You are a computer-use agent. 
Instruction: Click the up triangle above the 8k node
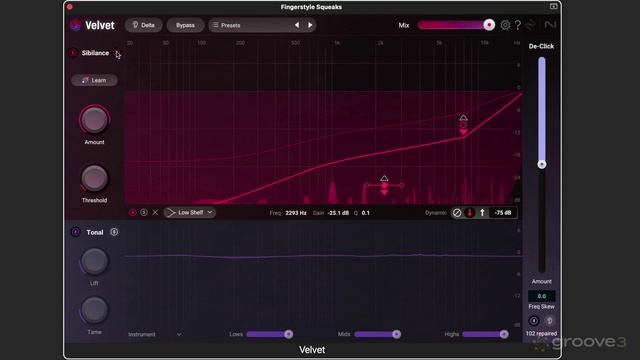point(463,118)
